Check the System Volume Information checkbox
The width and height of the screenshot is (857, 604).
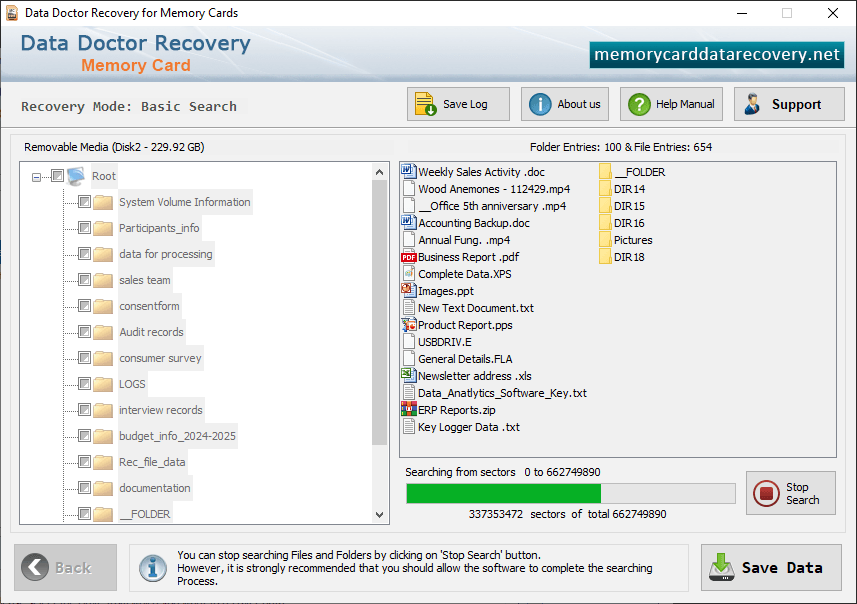[x=84, y=202]
